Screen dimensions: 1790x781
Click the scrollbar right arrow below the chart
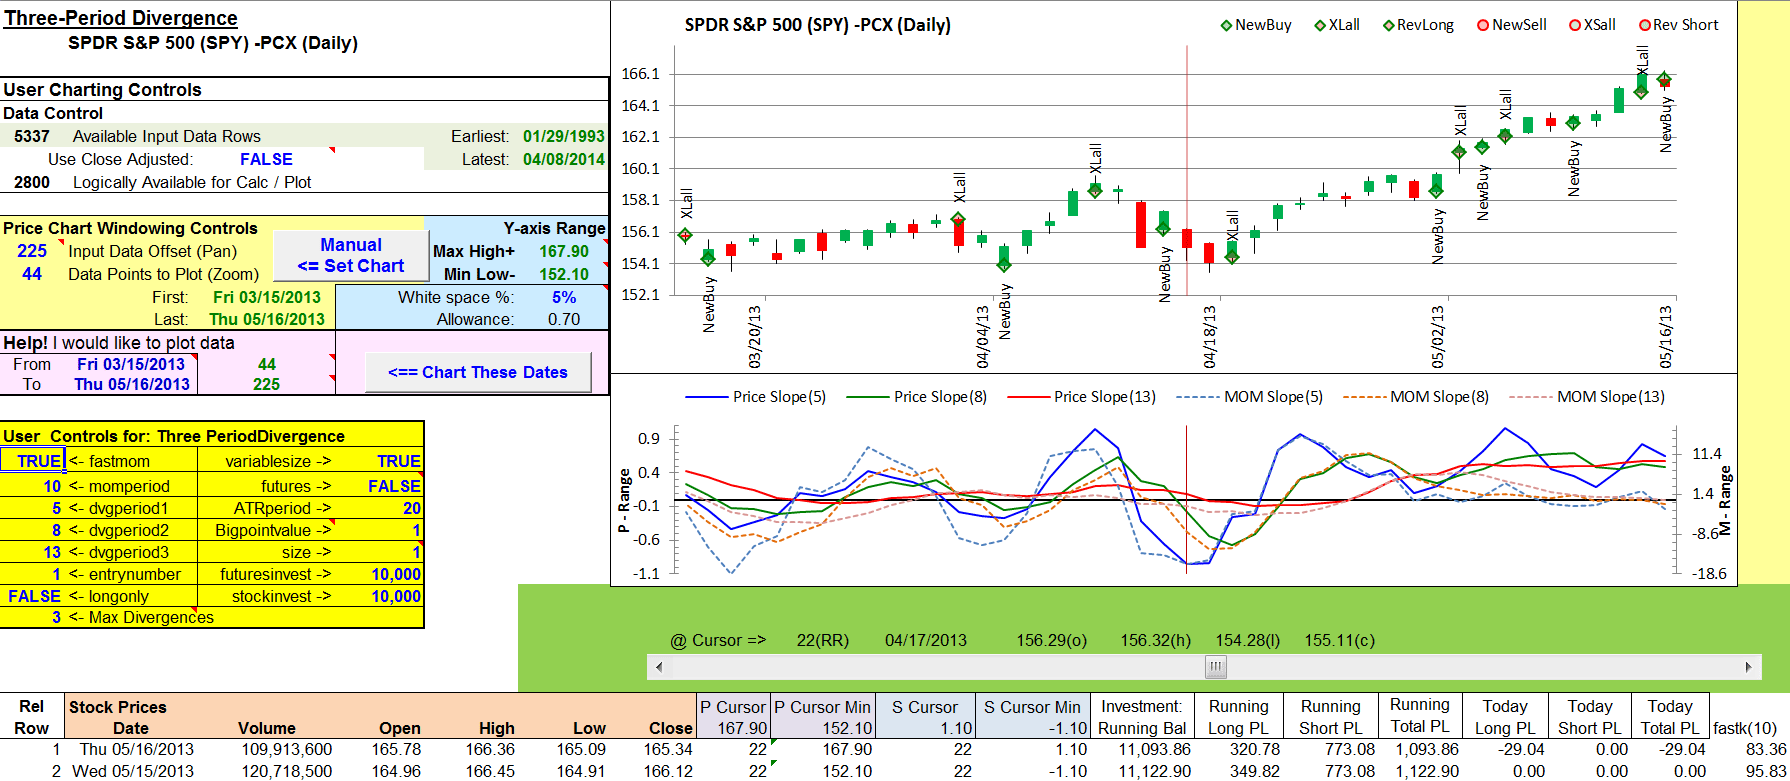[x=1748, y=667]
